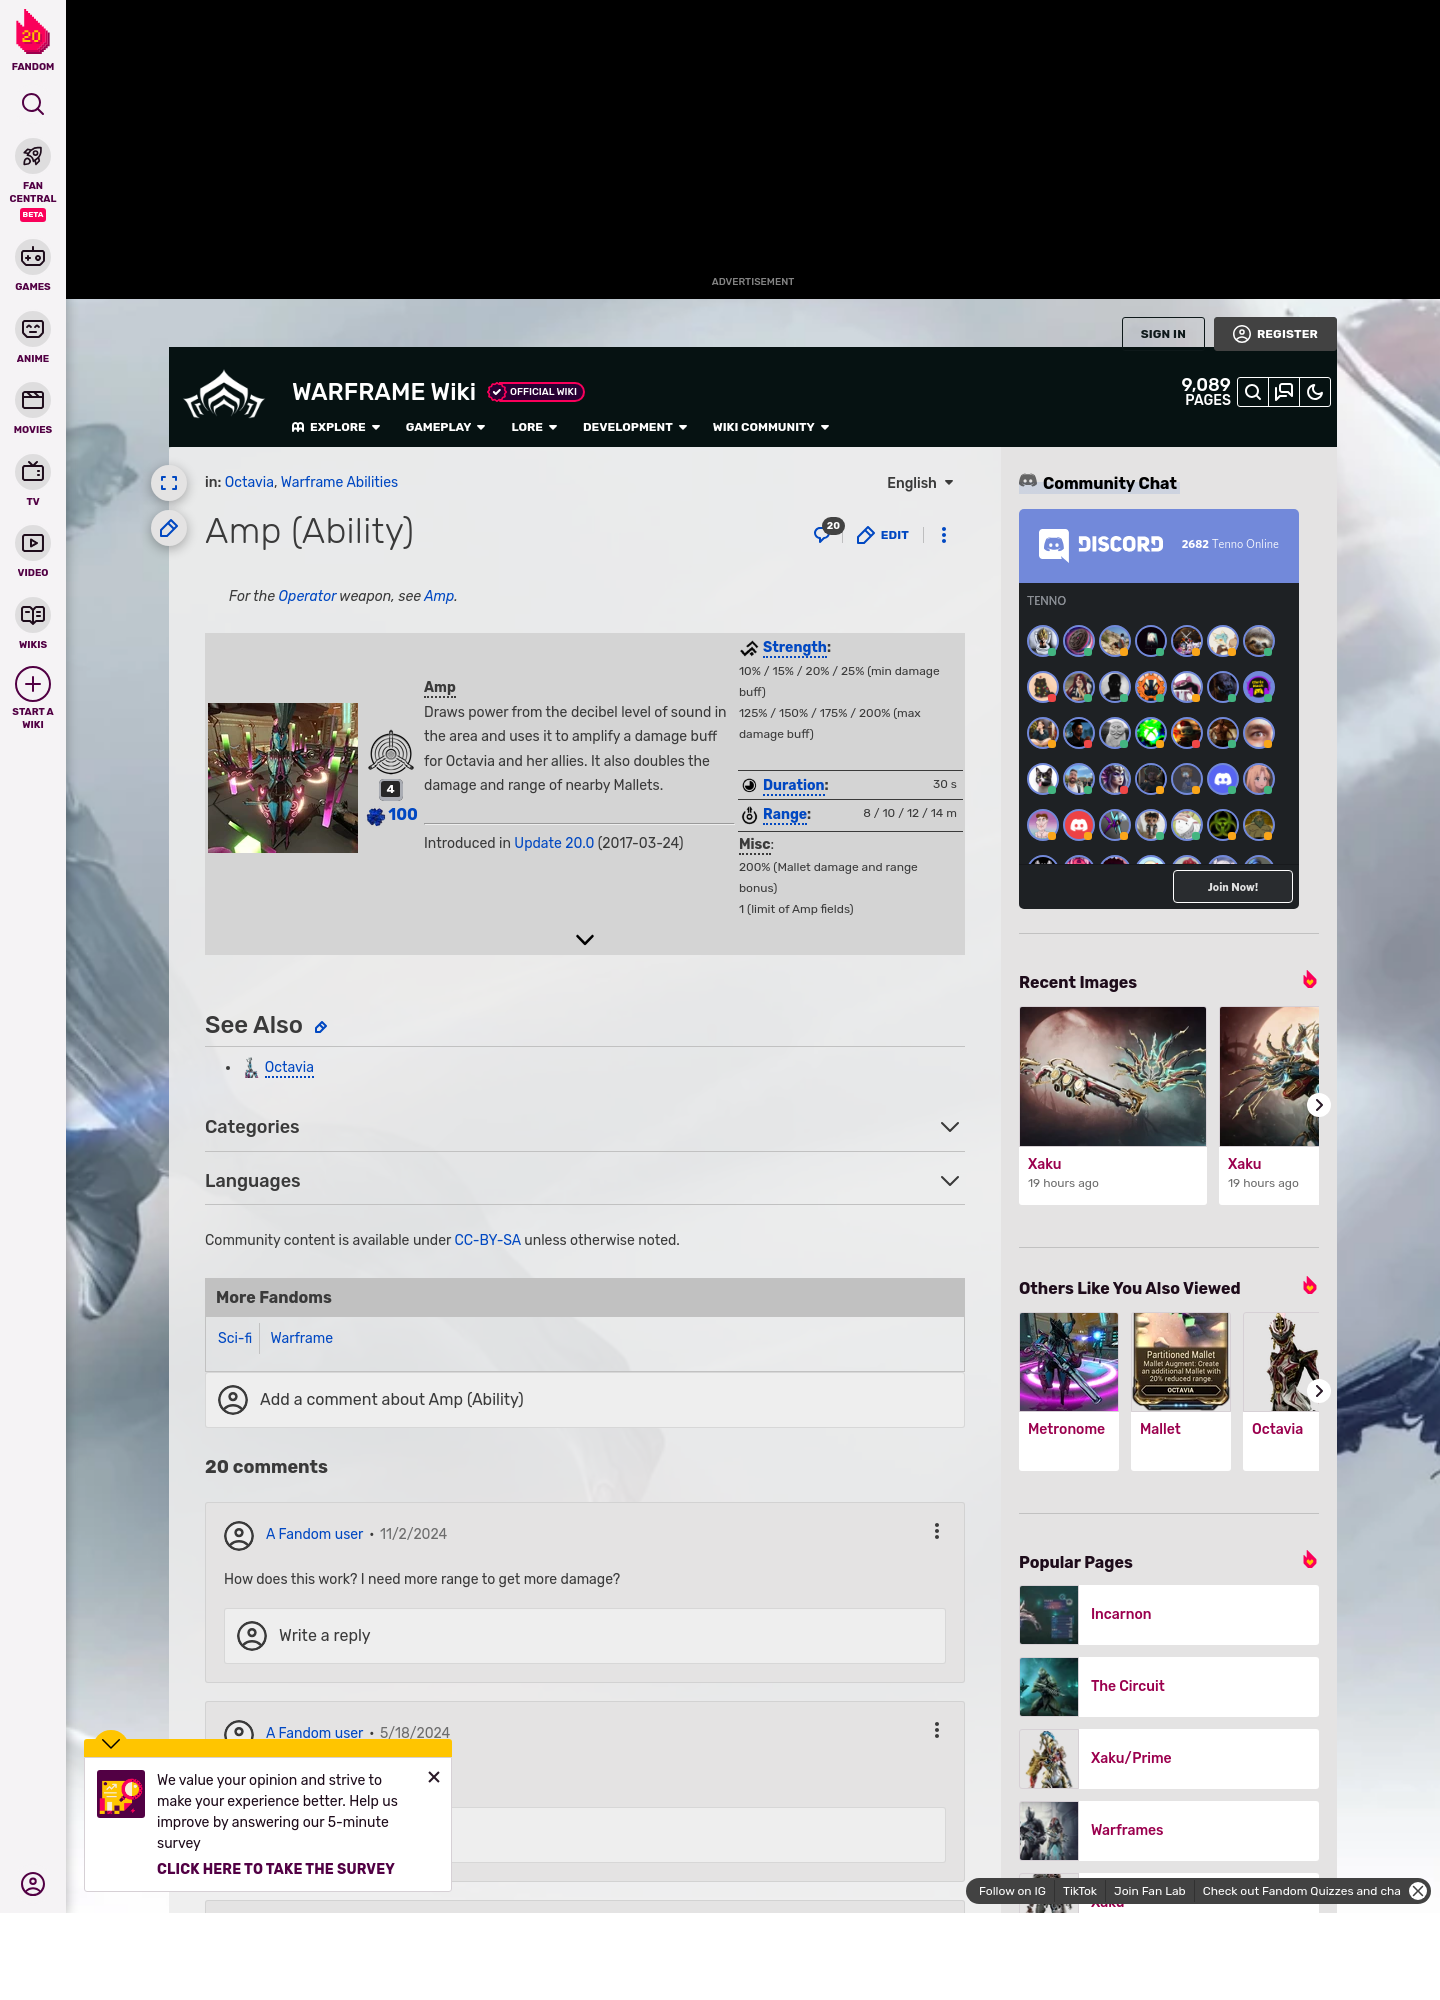
Task: Click the Warframe lotus logo
Action: coord(224,396)
